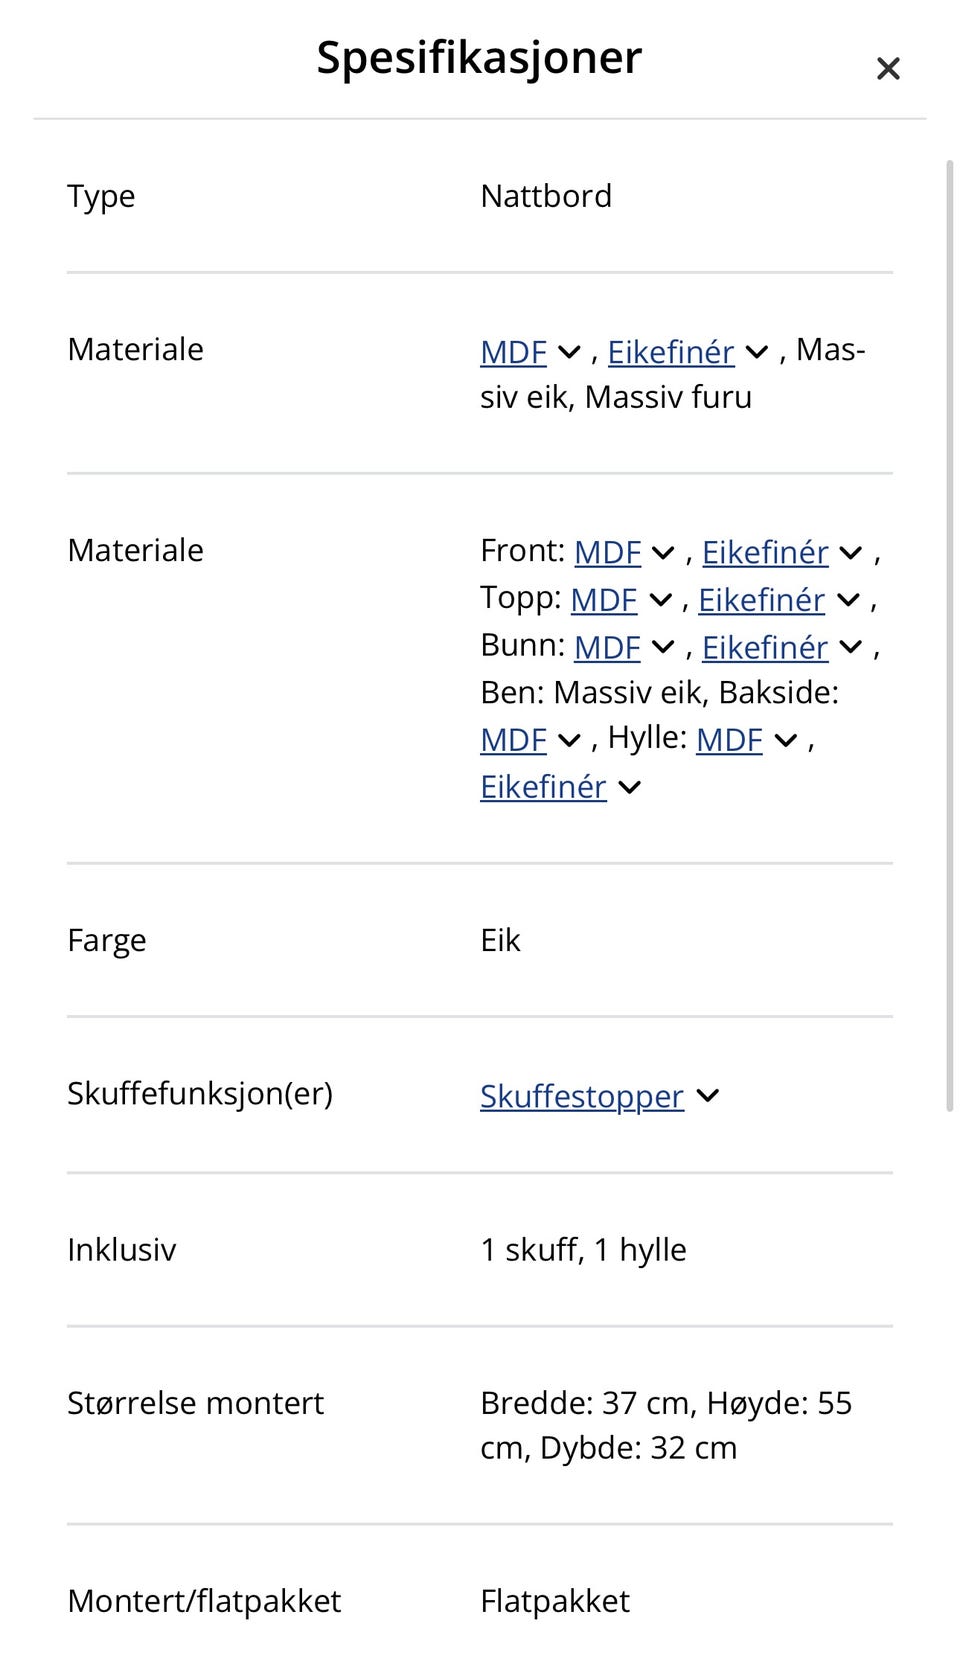
Task: Expand chevron next to first-row MDF
Action: click(569, 352)
